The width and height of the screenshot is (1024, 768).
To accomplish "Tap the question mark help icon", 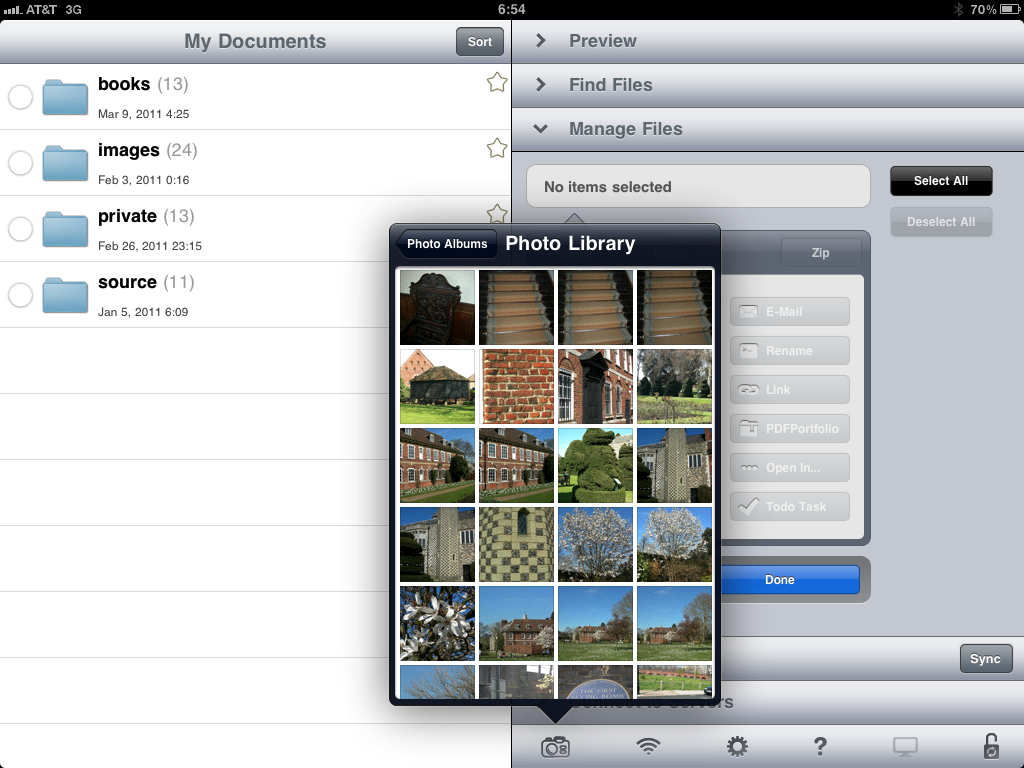I will pyautogui.click(x=820, y=746).
